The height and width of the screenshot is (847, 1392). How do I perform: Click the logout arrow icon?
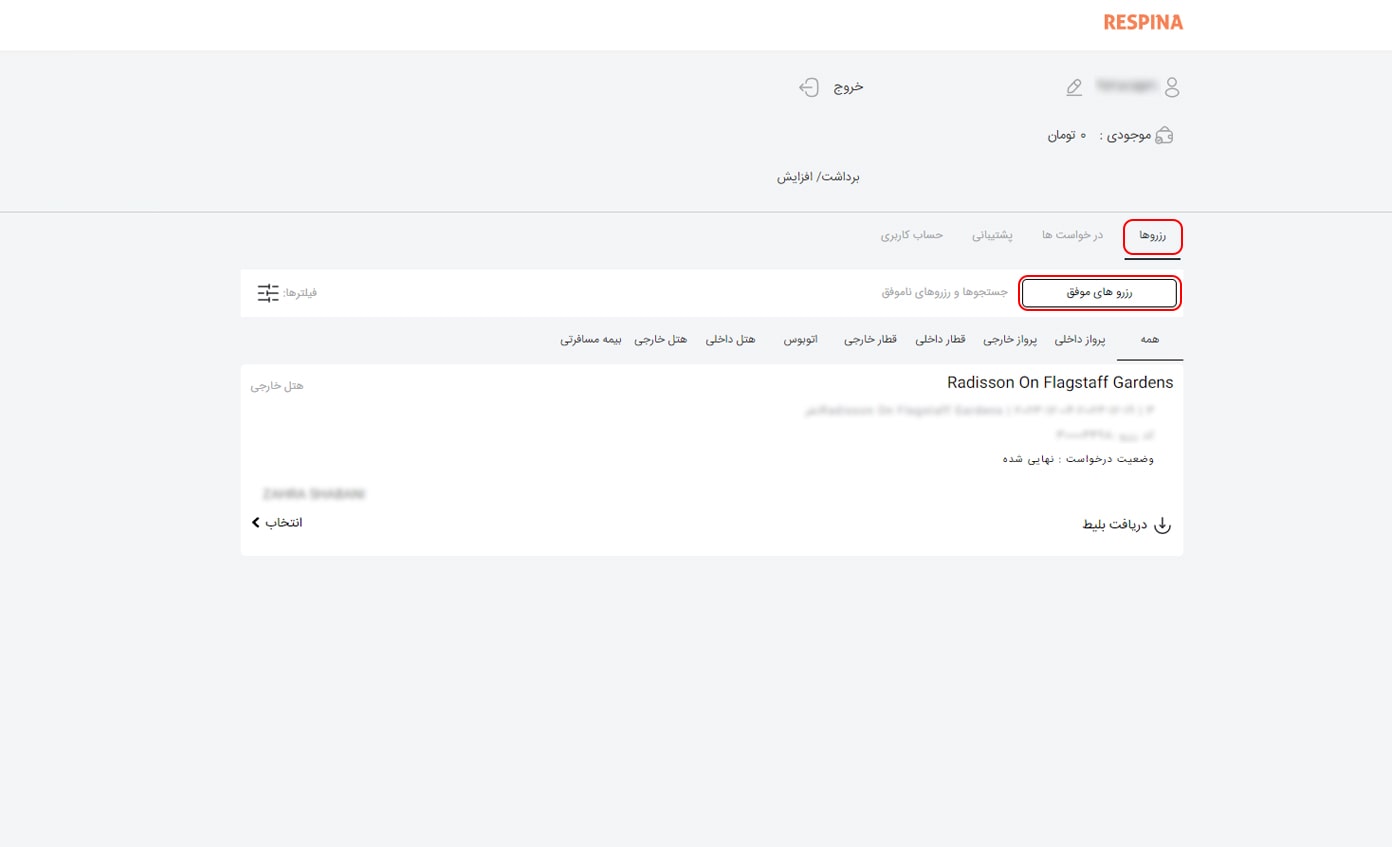809,87
